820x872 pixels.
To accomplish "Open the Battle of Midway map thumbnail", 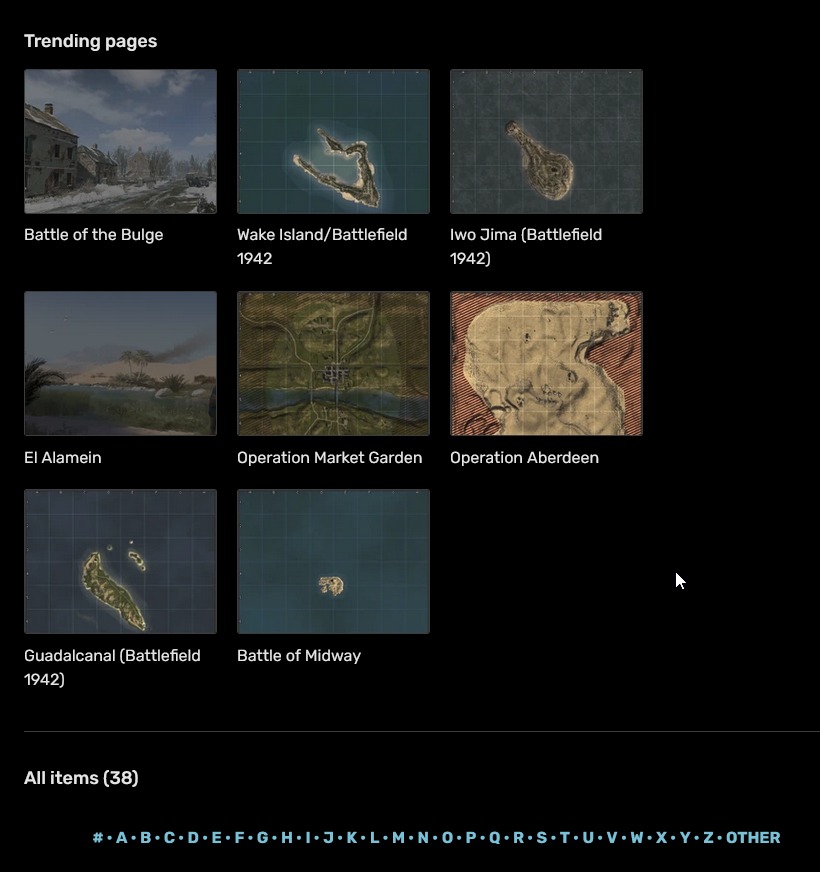I will click(x=333, y=561).
